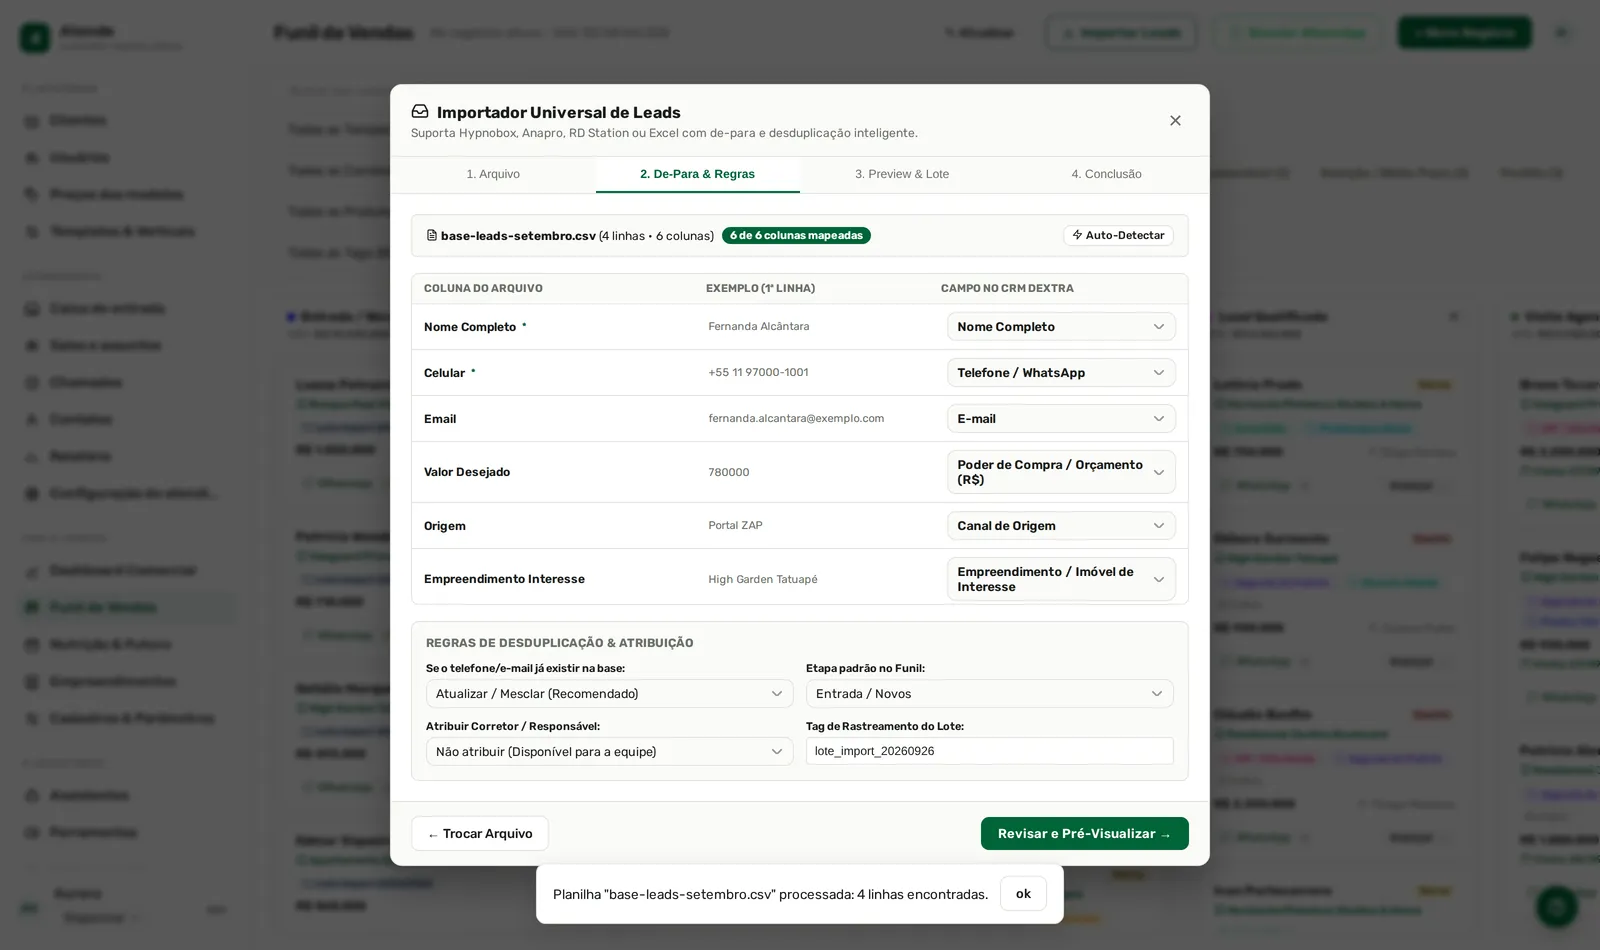1600x950 pixels.
Task: Select the 4. Conclusão tab
Action: click(x=1106, y=174)
